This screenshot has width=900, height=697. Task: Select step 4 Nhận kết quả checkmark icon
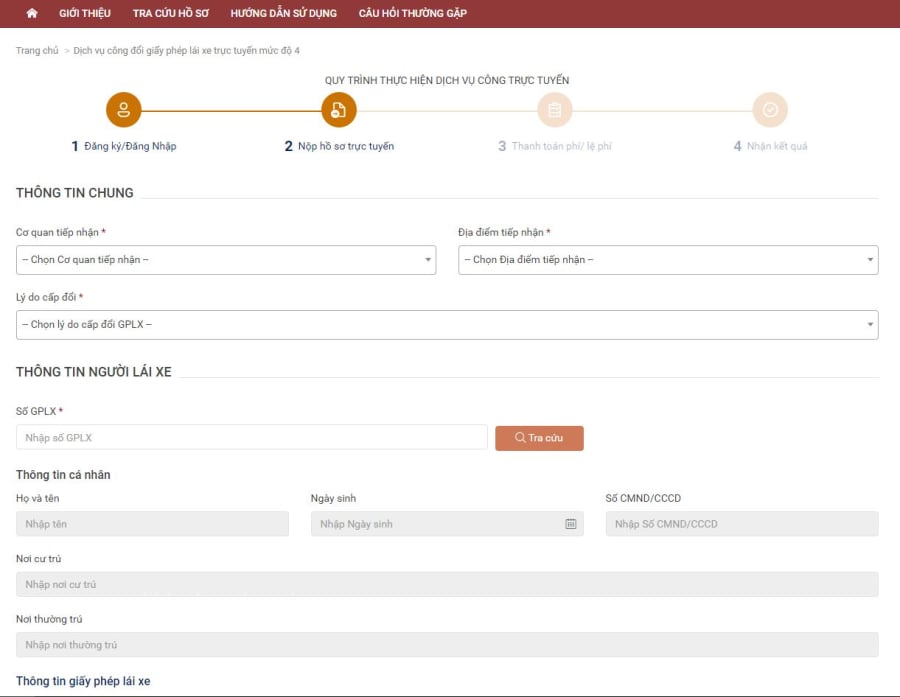pyautogui.click(x=770, y=110)
